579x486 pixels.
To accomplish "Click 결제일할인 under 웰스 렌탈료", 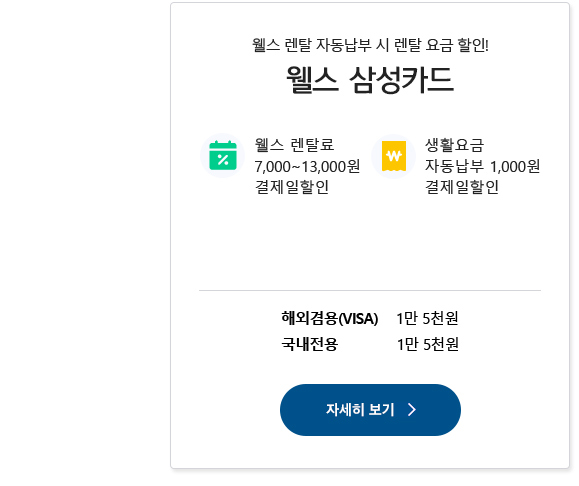I will point(292,187).
